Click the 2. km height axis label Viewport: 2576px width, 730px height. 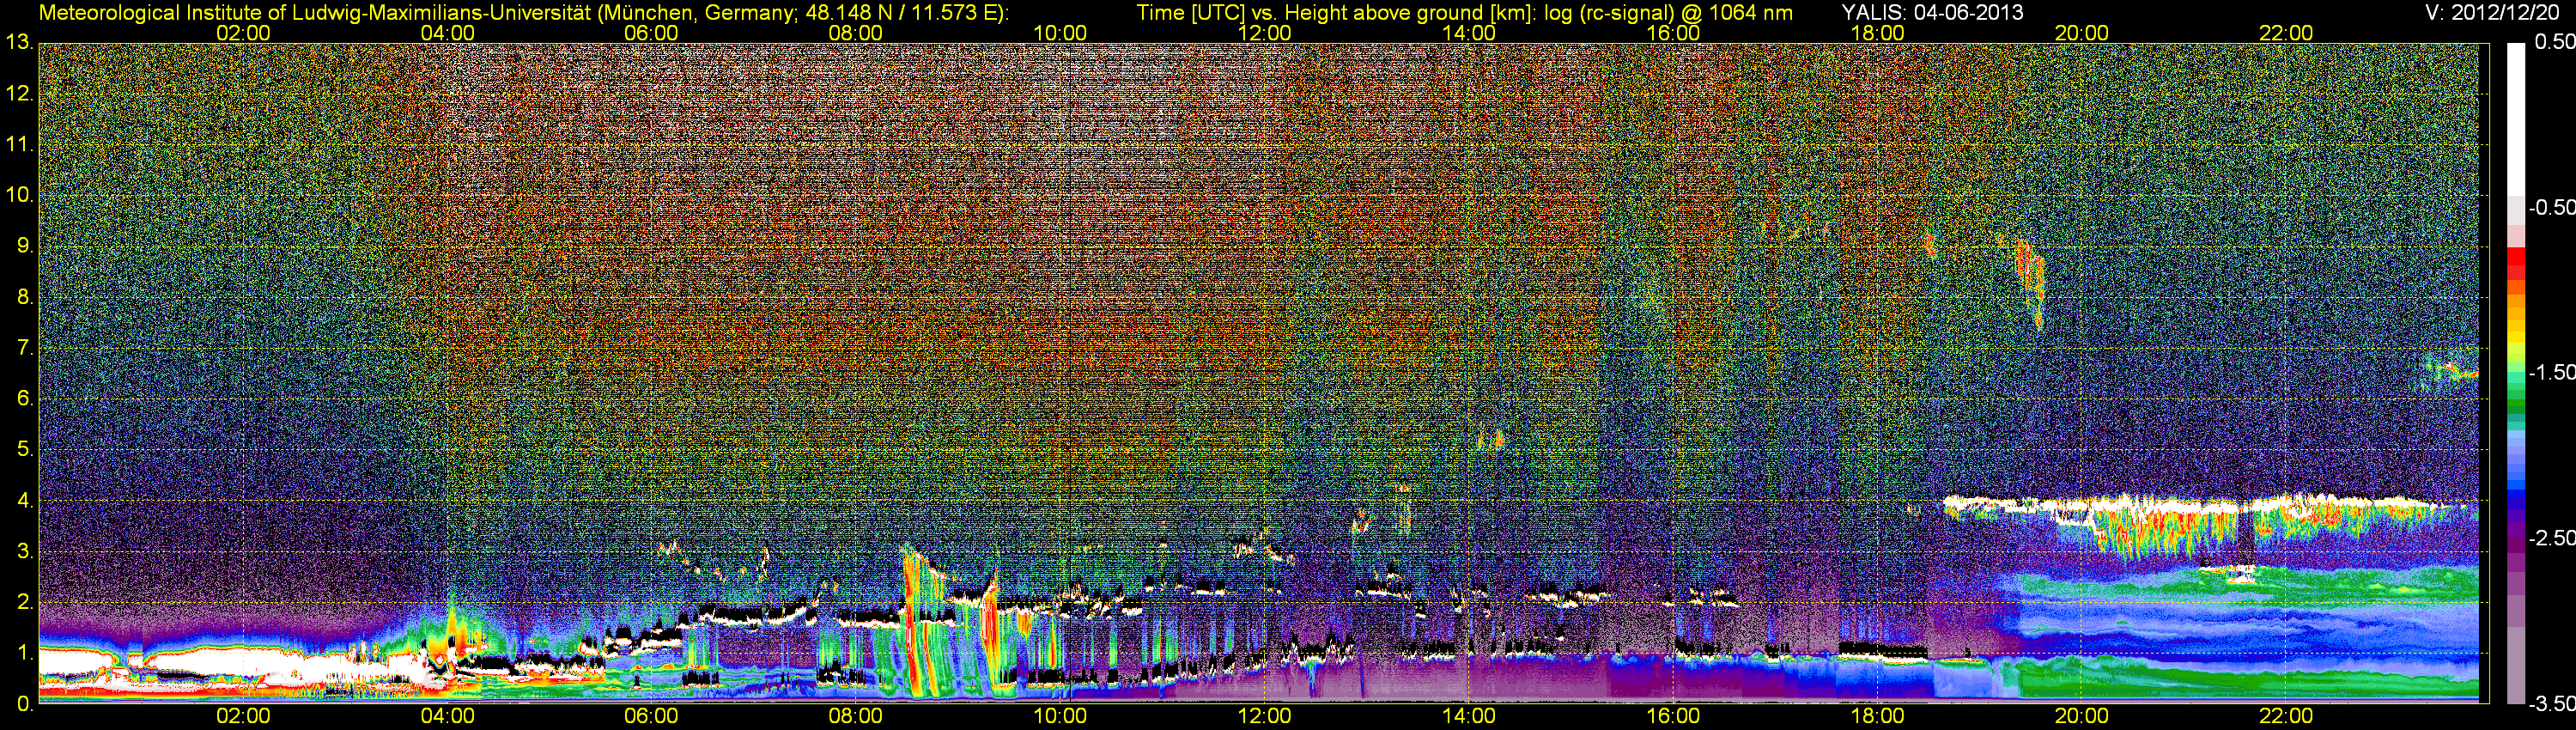(25, 603)
